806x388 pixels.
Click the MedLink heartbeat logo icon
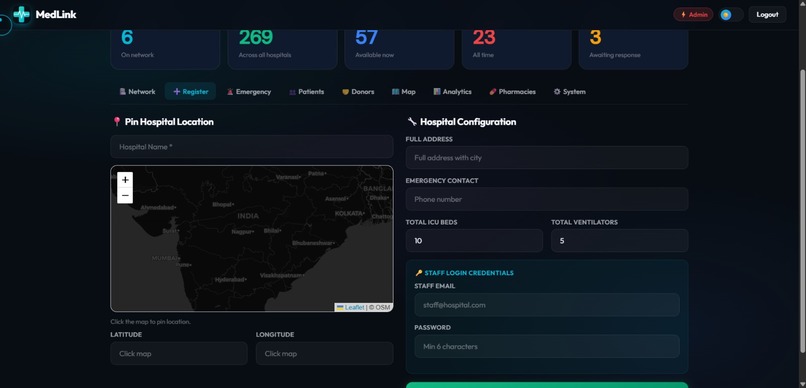pos(22,14)
